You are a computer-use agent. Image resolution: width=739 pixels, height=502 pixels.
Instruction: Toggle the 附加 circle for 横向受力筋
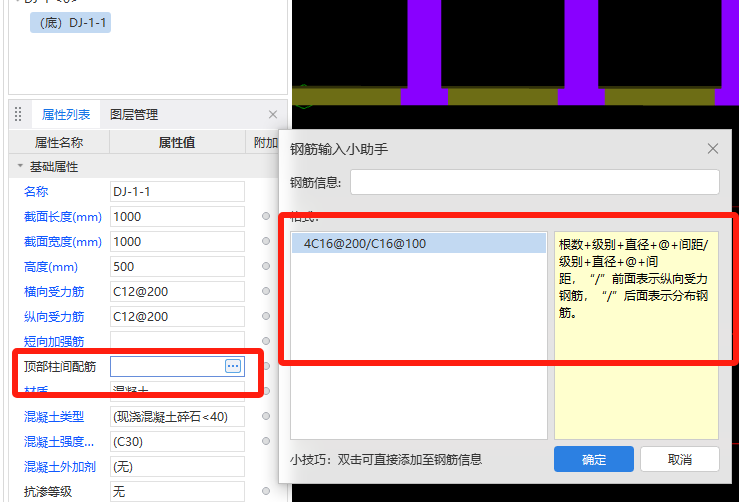click(266, 291)
